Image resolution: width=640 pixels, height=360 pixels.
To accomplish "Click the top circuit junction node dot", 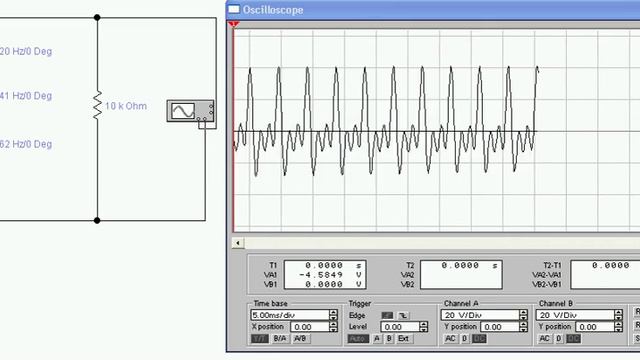I will [x=97, y=18].
